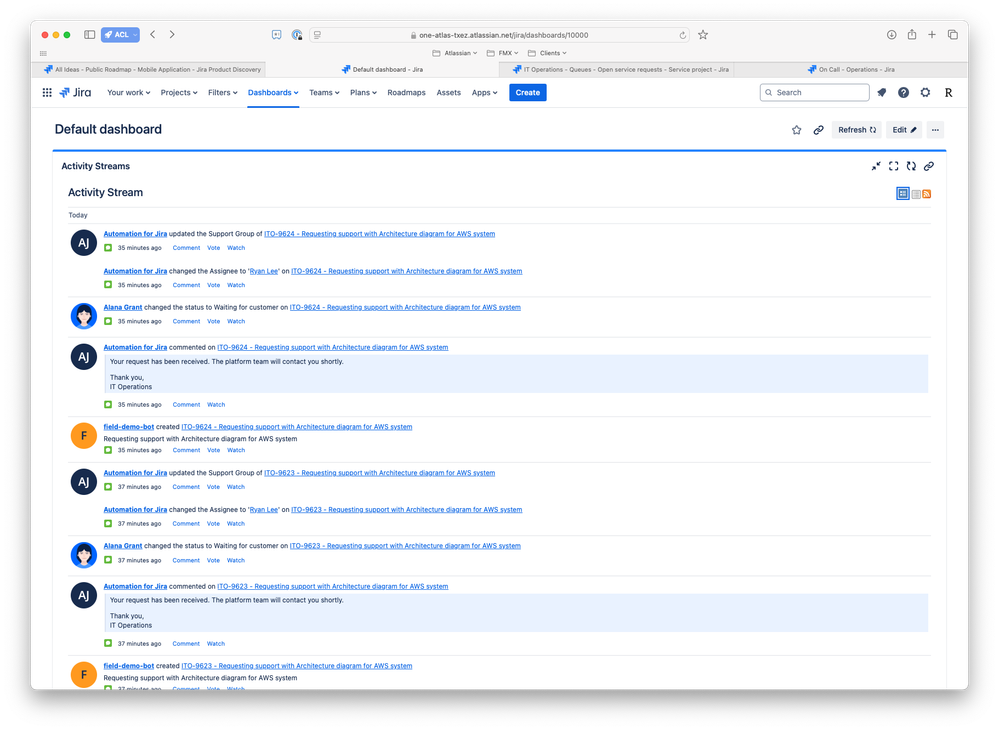The height and width of the screenshot is (730, 999).
Task: Star the Default dashboard
Action: (796, 130)
